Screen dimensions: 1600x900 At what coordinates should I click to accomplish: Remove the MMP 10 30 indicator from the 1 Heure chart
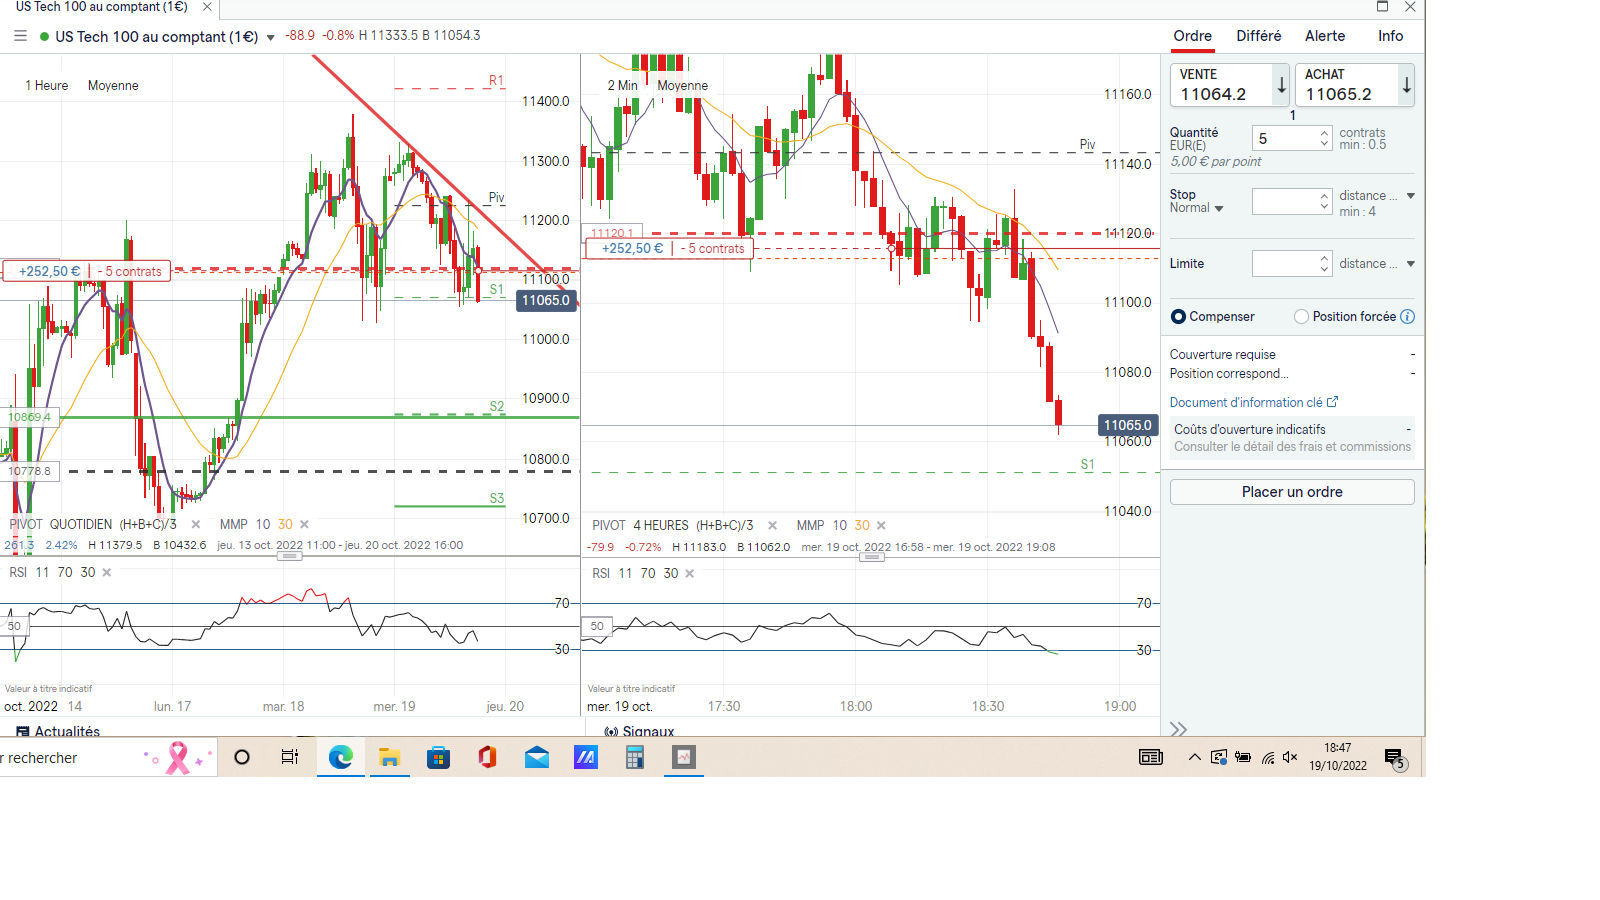point(305,524)
